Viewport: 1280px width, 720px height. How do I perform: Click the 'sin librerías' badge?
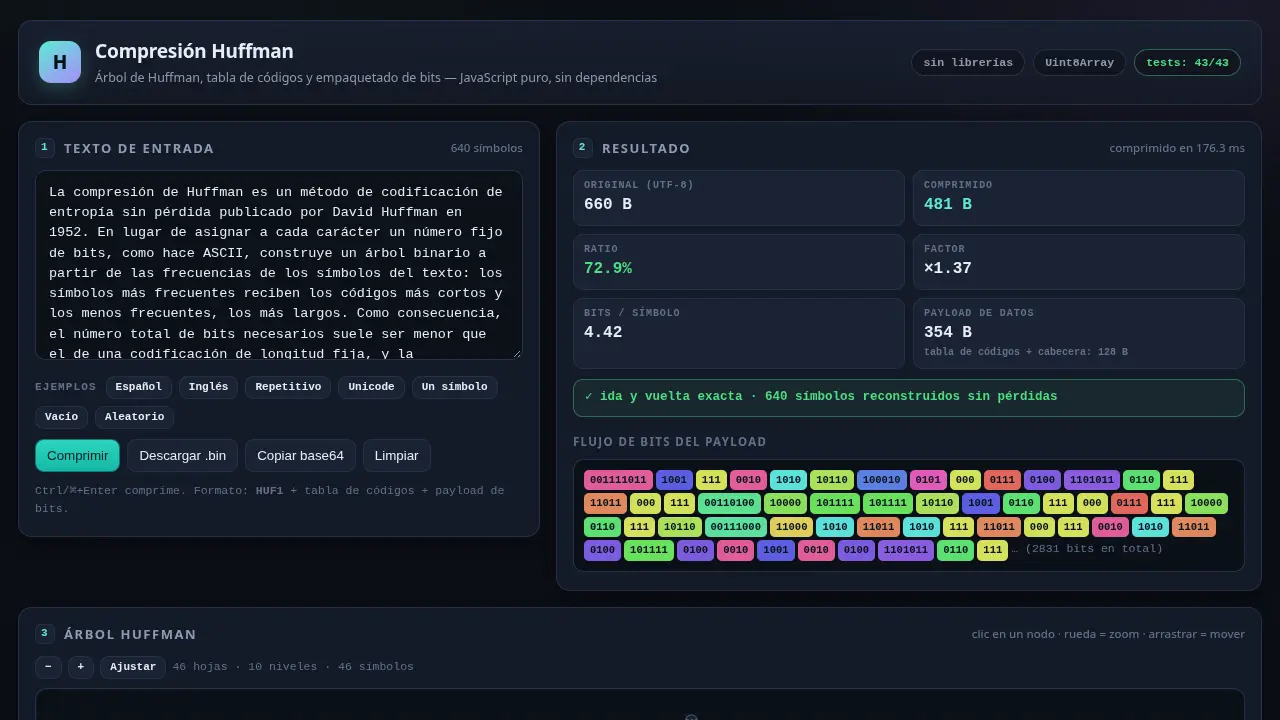tap(968, 62)
